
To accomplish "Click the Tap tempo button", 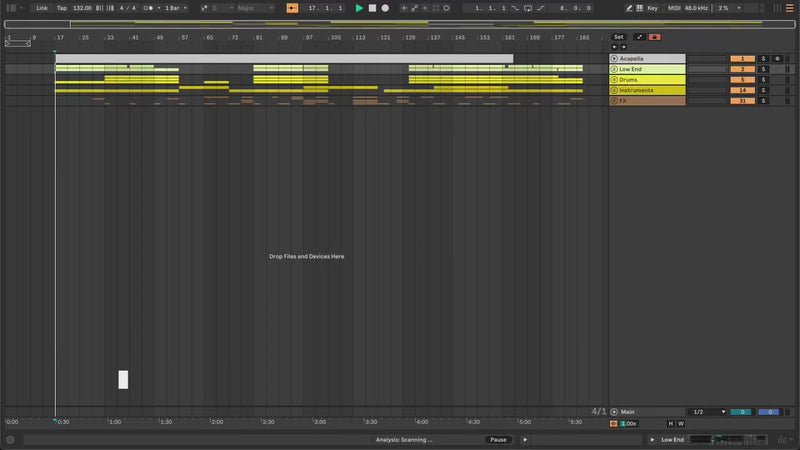I will coord(62,8).
